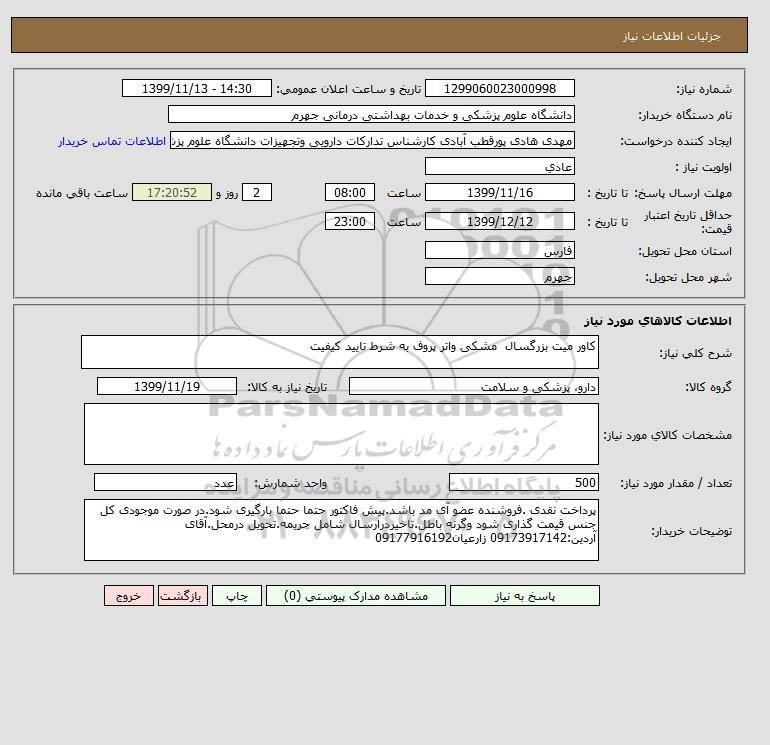Click response deadline date 1399/11/16

[499, 193]
